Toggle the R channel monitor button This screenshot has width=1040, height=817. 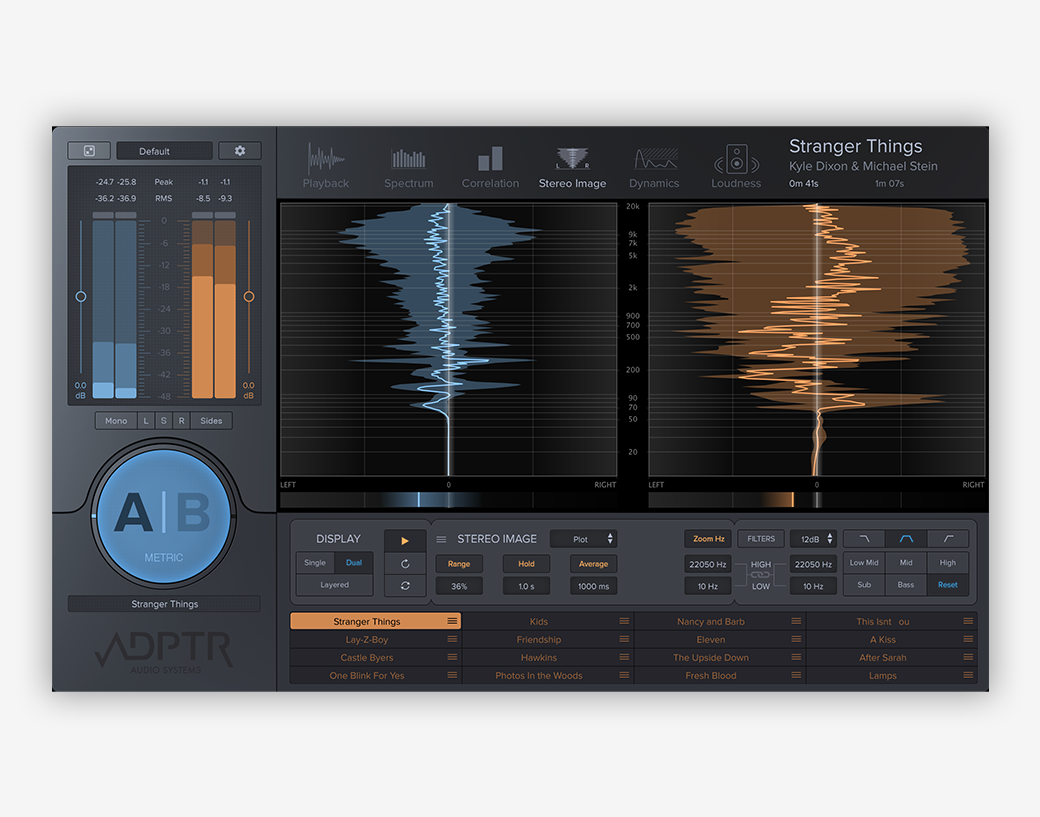pos(181,420)
